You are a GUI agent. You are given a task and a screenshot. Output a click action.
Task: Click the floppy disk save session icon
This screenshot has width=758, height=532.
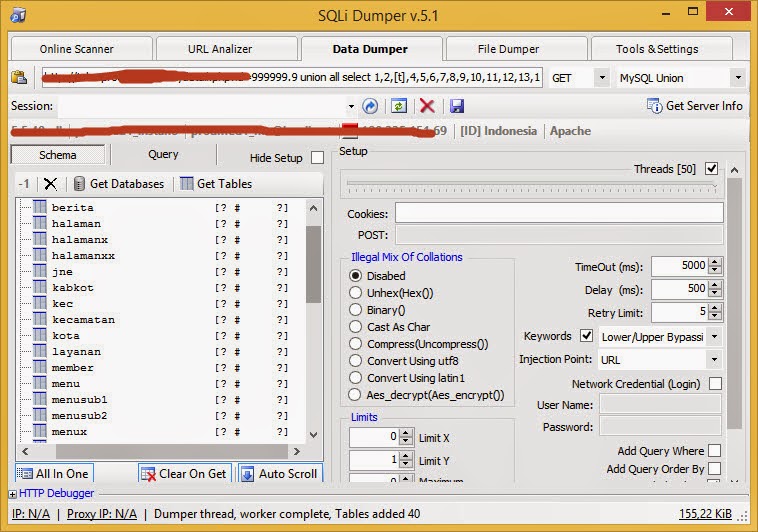tap(457, 106)
